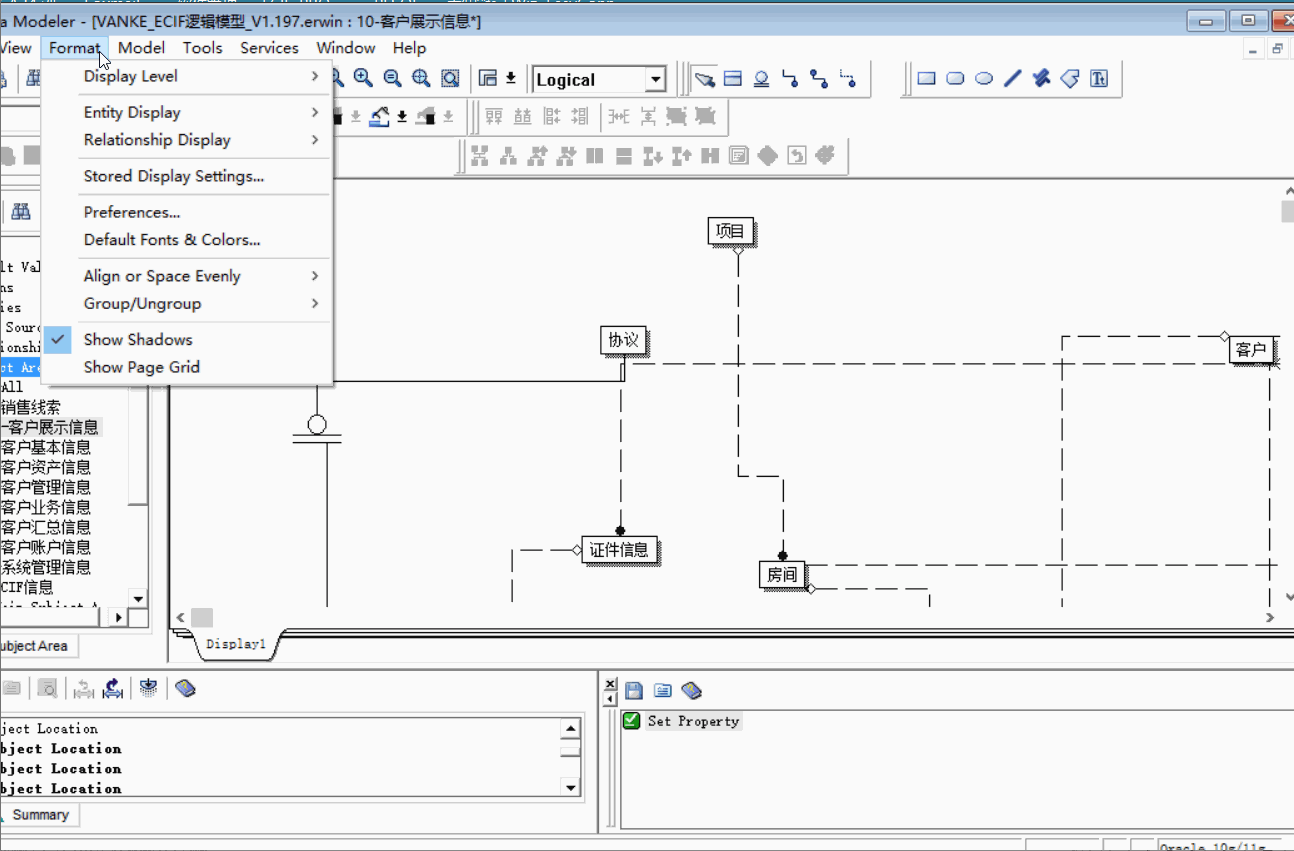Viewport: 1294px width, 851px height.
Task: Open the Window menu
Action: click(x=346, y=48)
